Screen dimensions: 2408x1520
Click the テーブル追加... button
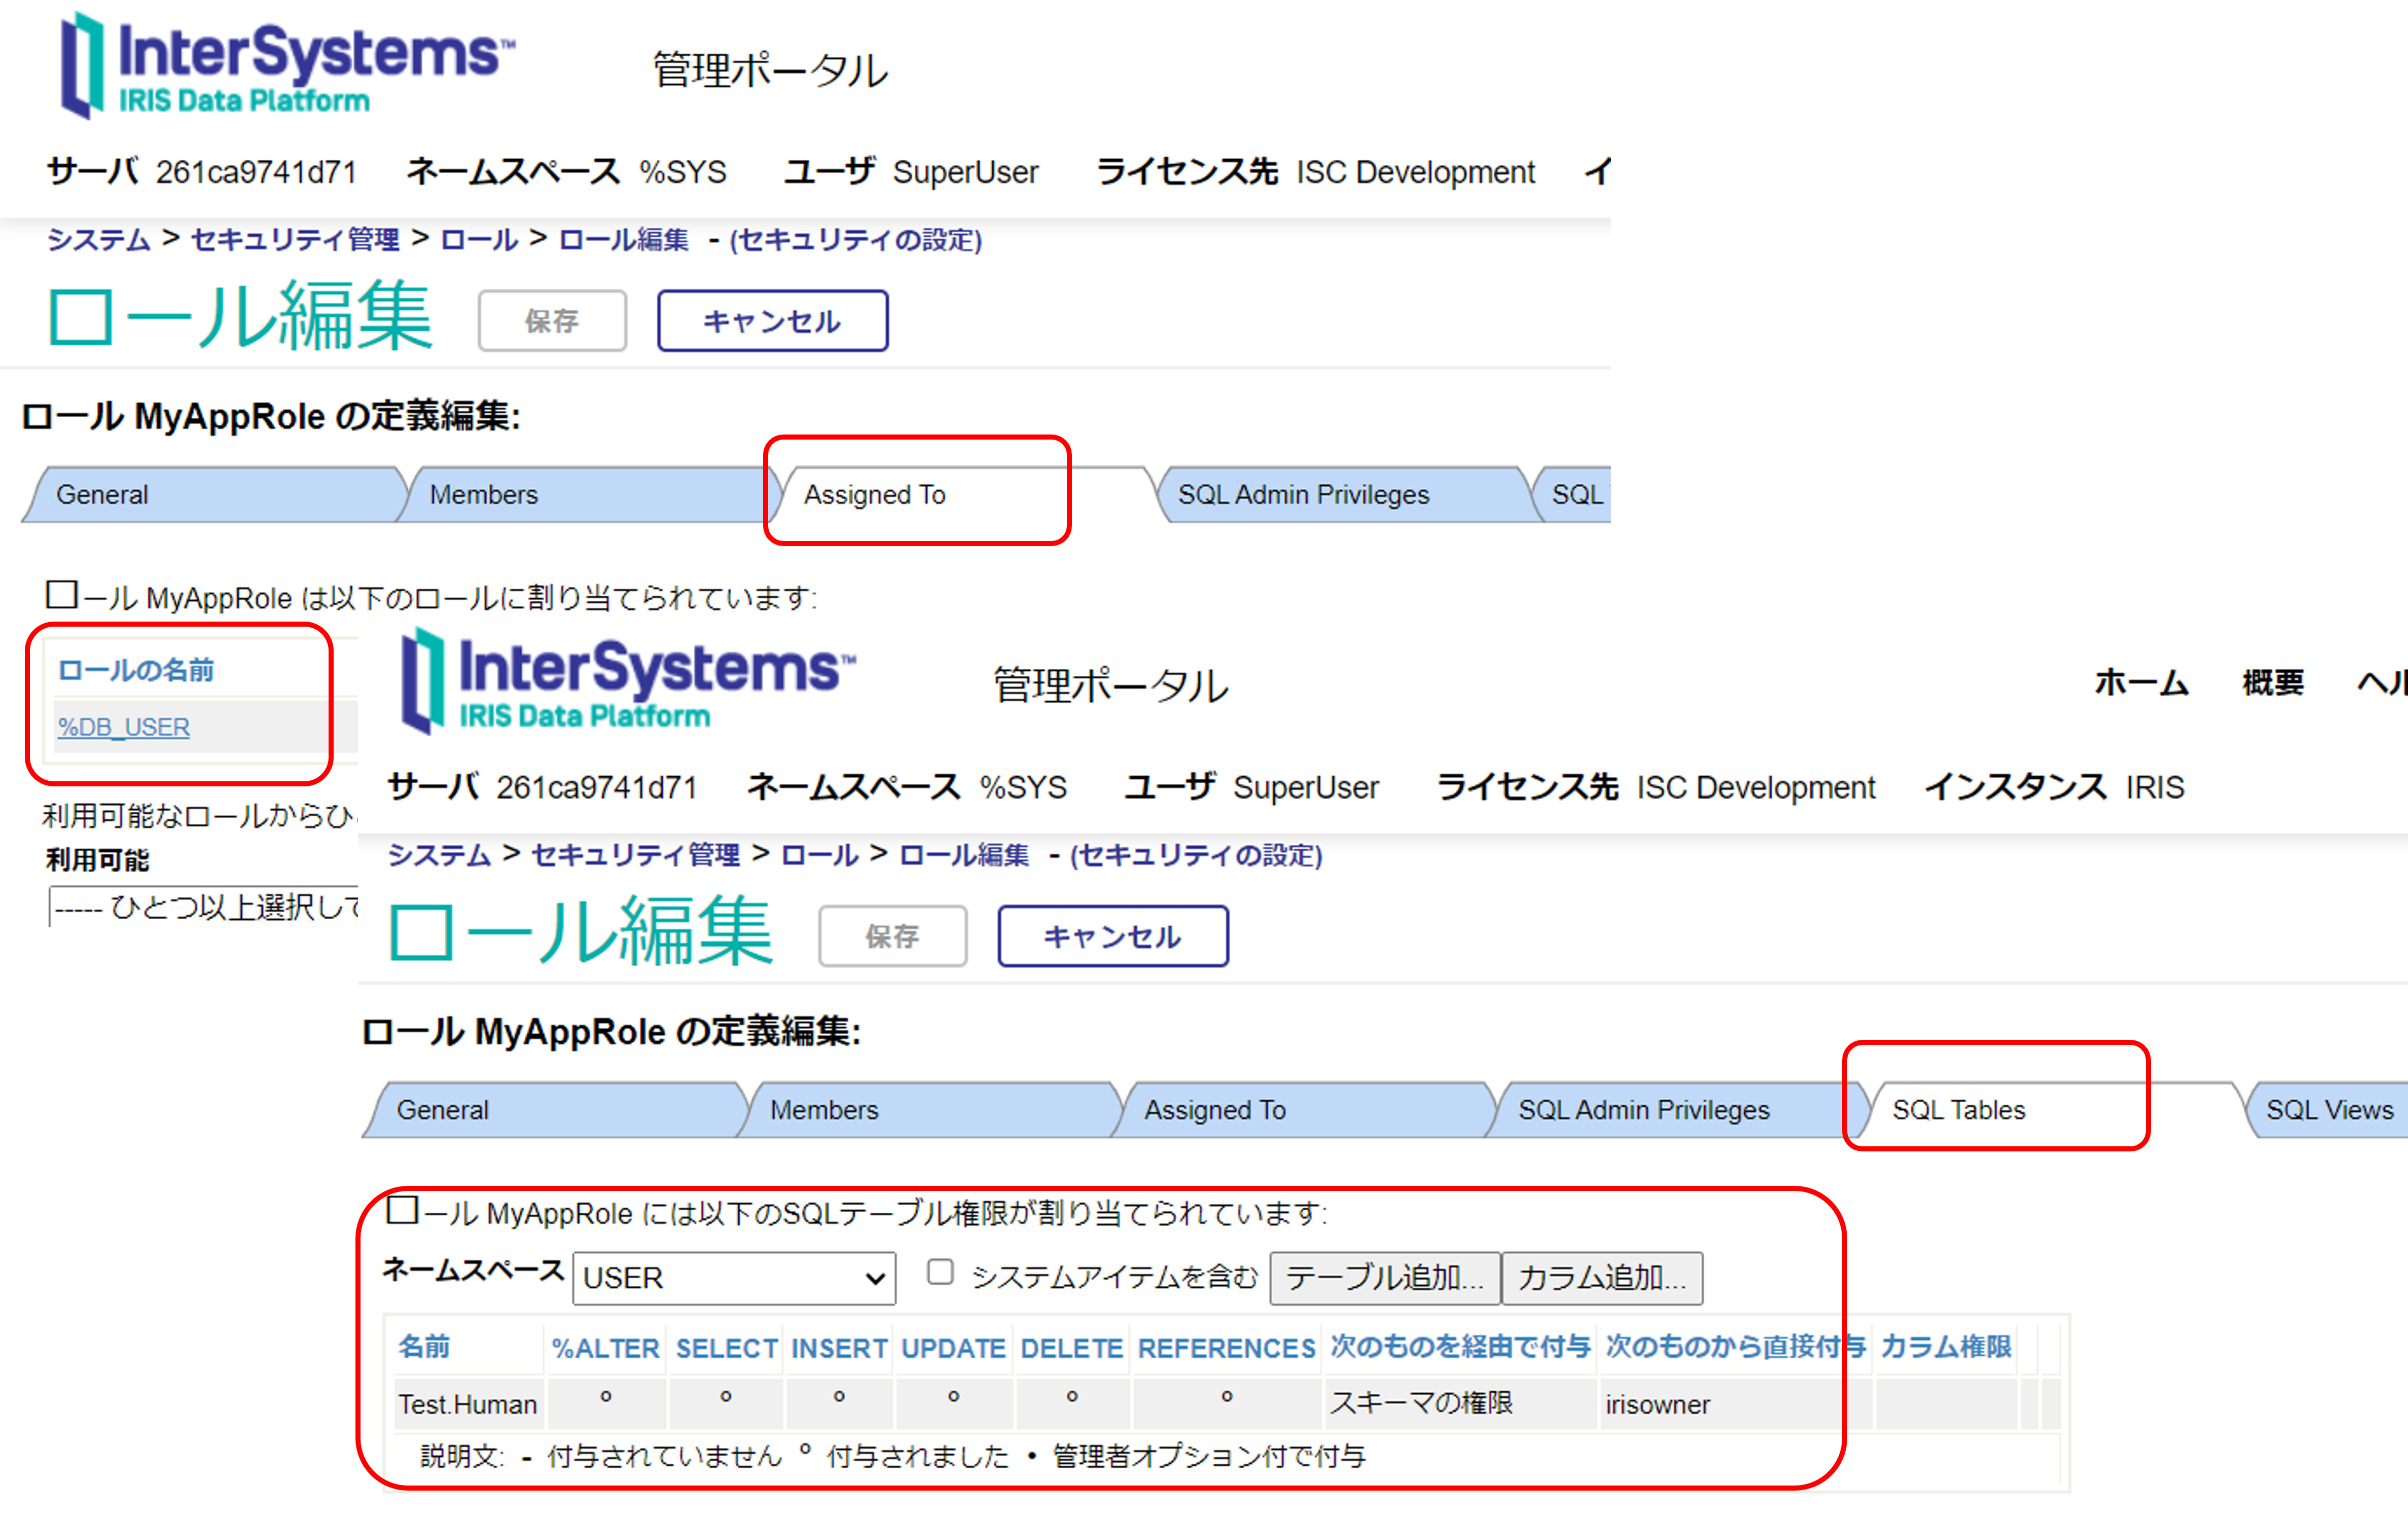click(1384, 1278)
